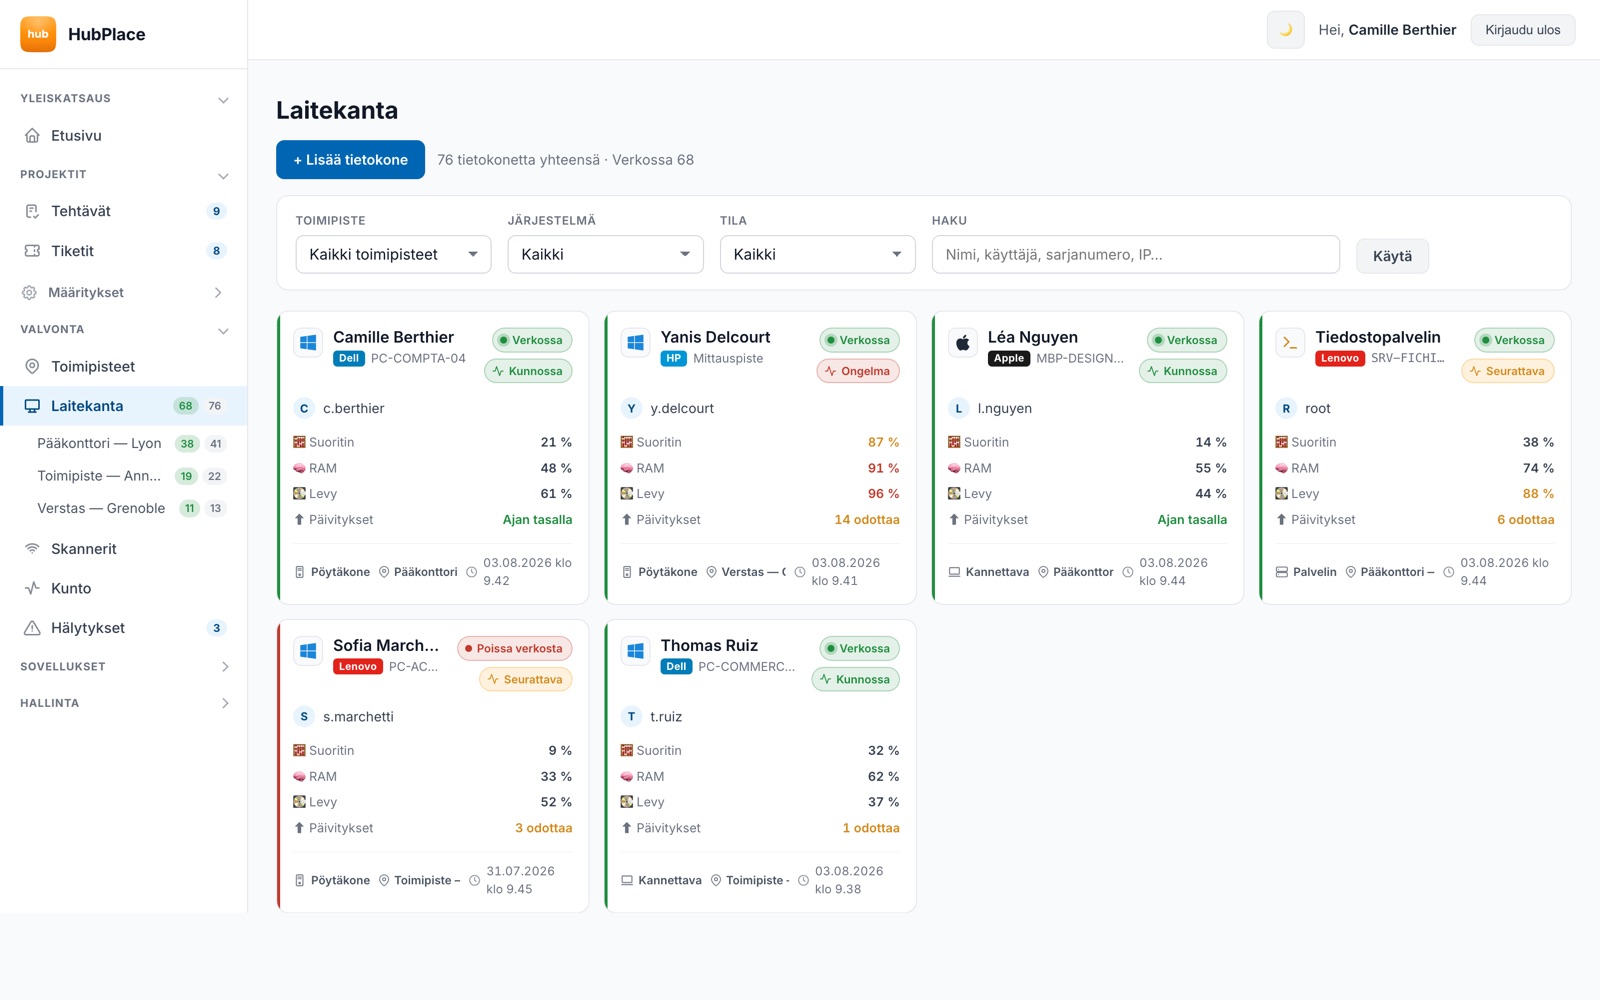Click the Suoritin CPU icon on Thomas Ruiz
Screen dimensions: 1600x1000
[x=627, y=751]
